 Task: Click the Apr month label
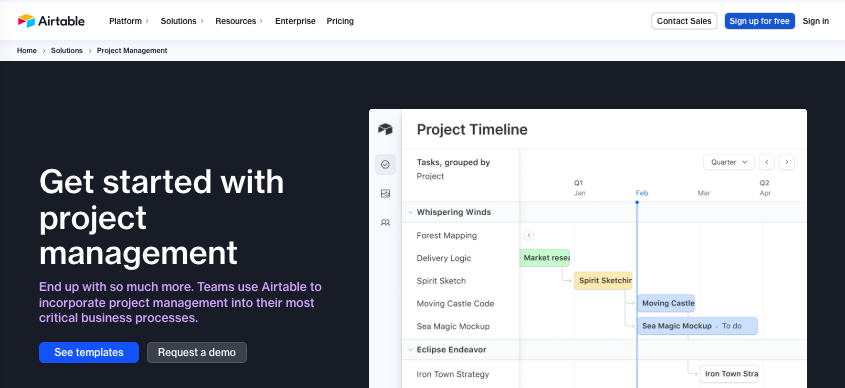click(765, 193)
